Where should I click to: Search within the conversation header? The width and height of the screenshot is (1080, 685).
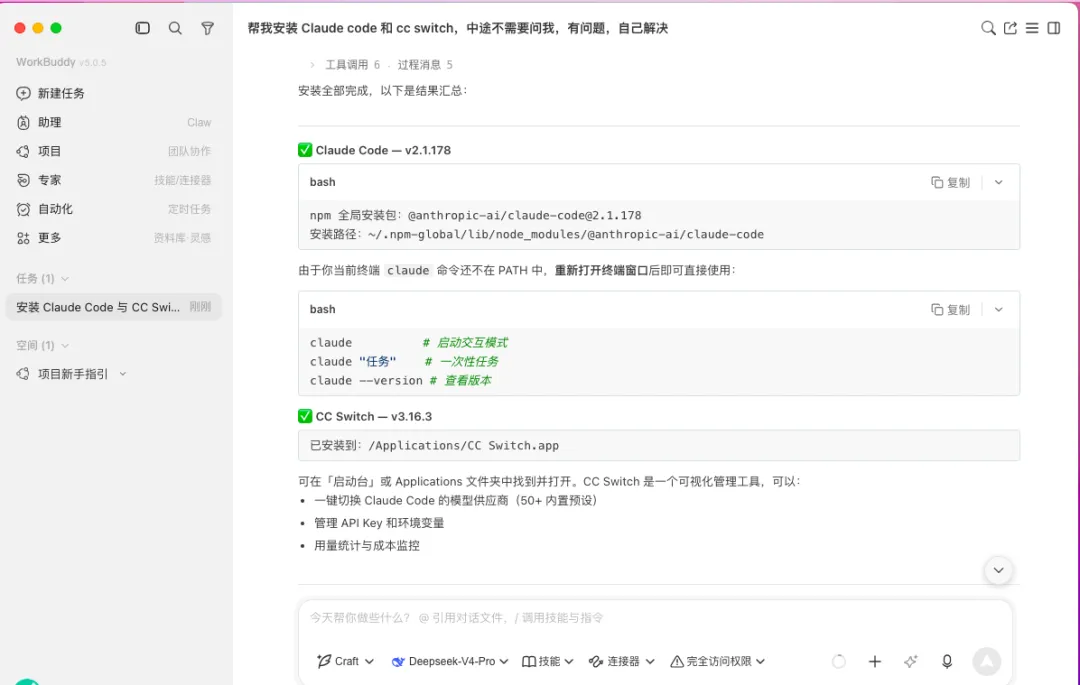[988, 28]
